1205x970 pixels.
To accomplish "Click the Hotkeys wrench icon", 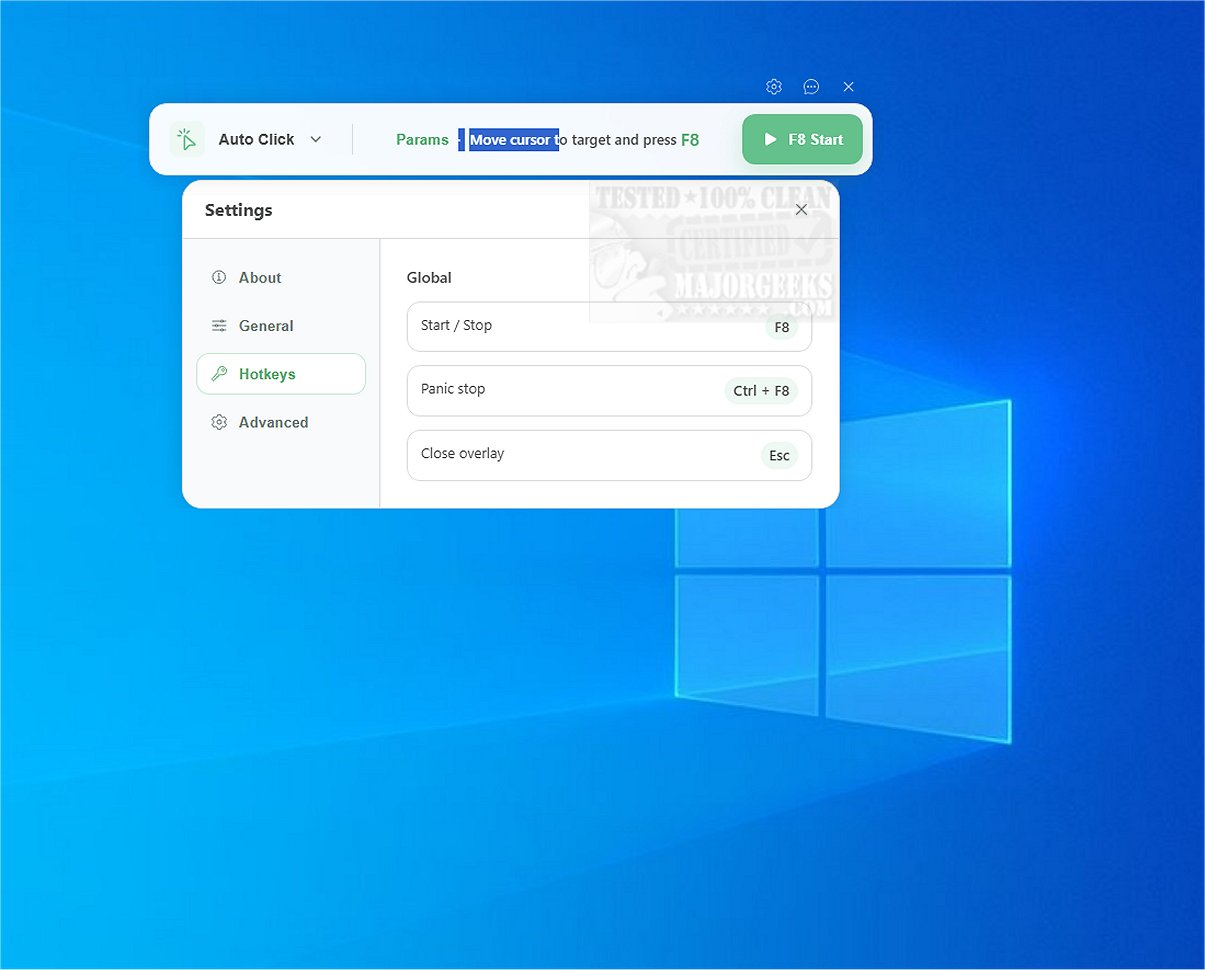I will [x=219, y=374].
